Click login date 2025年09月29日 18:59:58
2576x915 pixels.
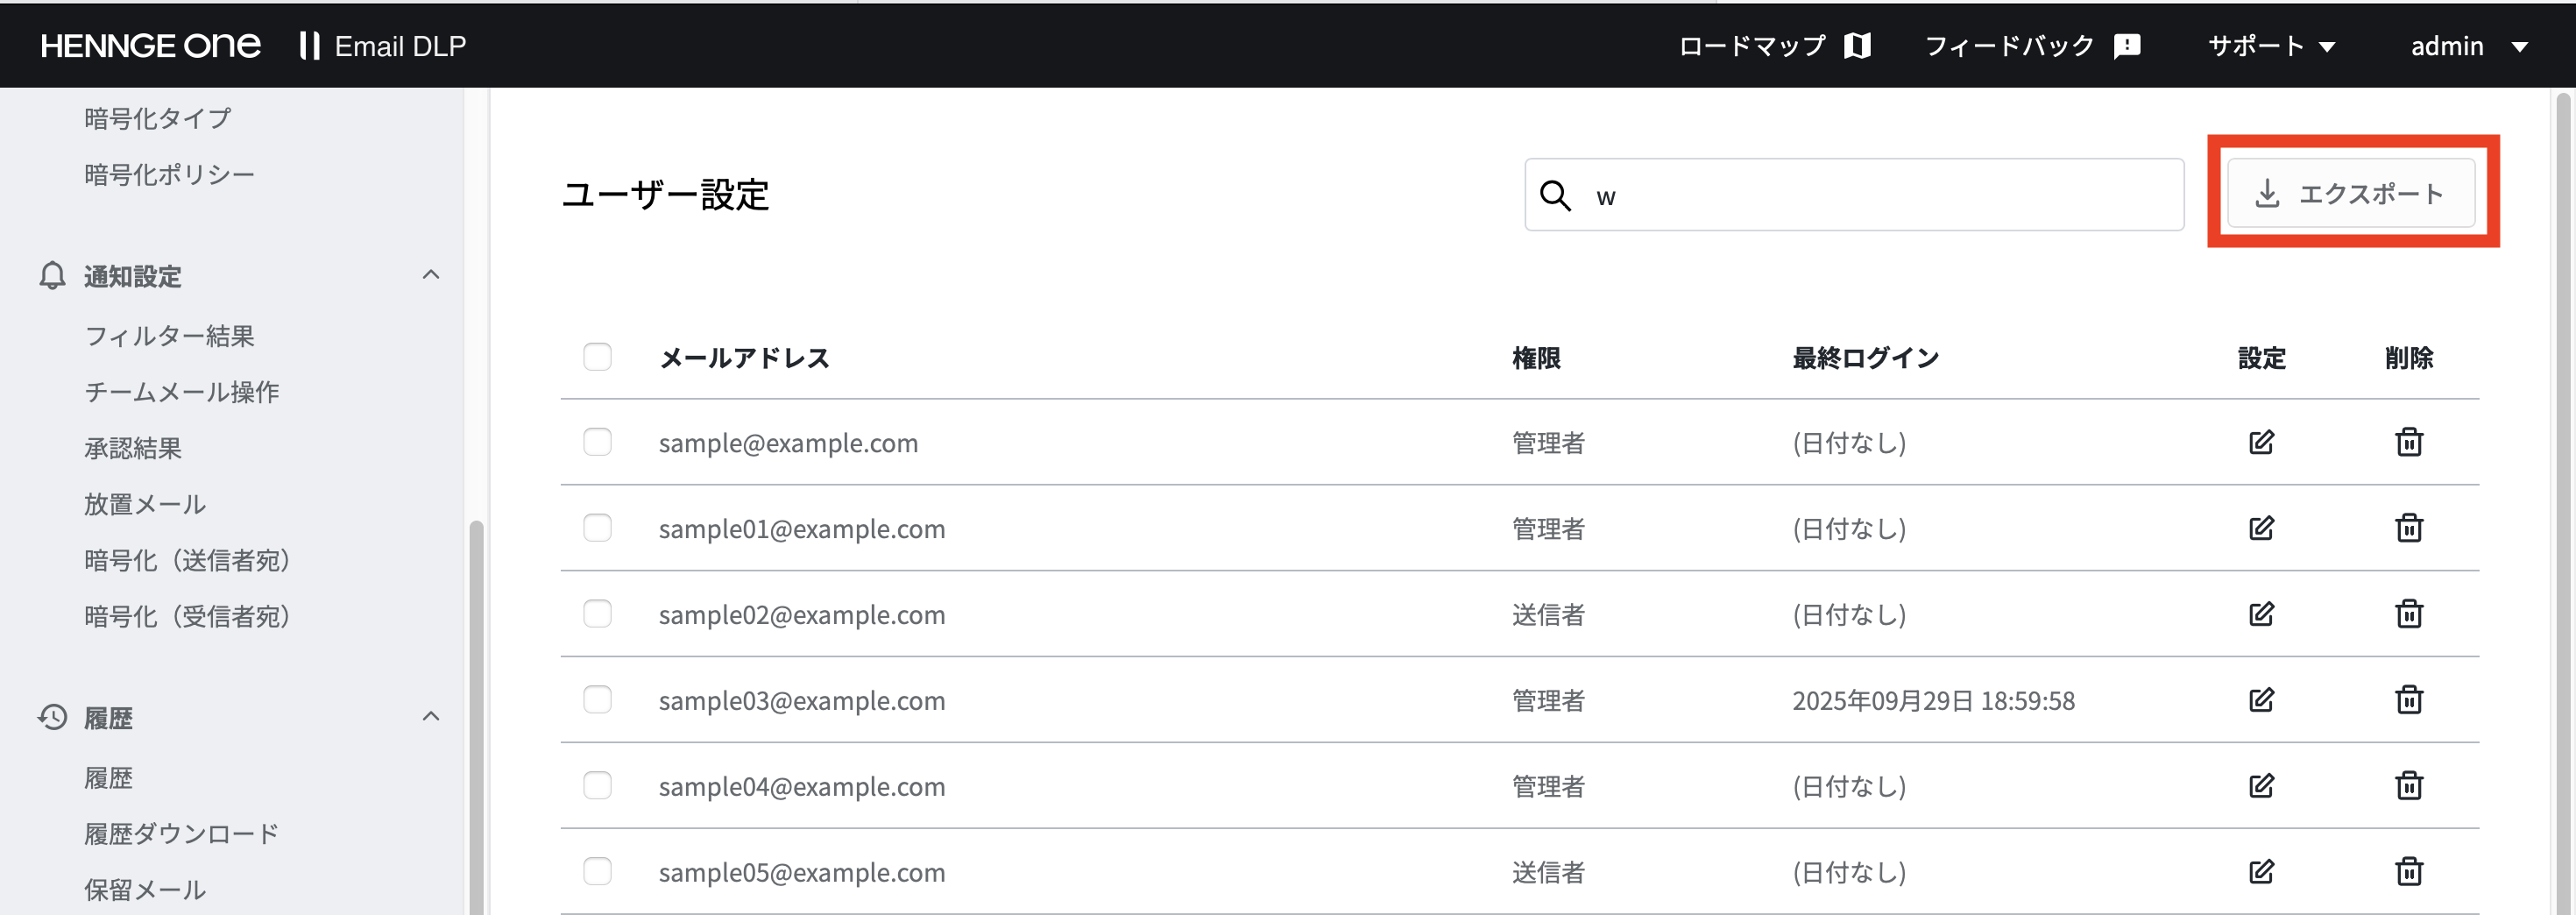pos(1933,701)
